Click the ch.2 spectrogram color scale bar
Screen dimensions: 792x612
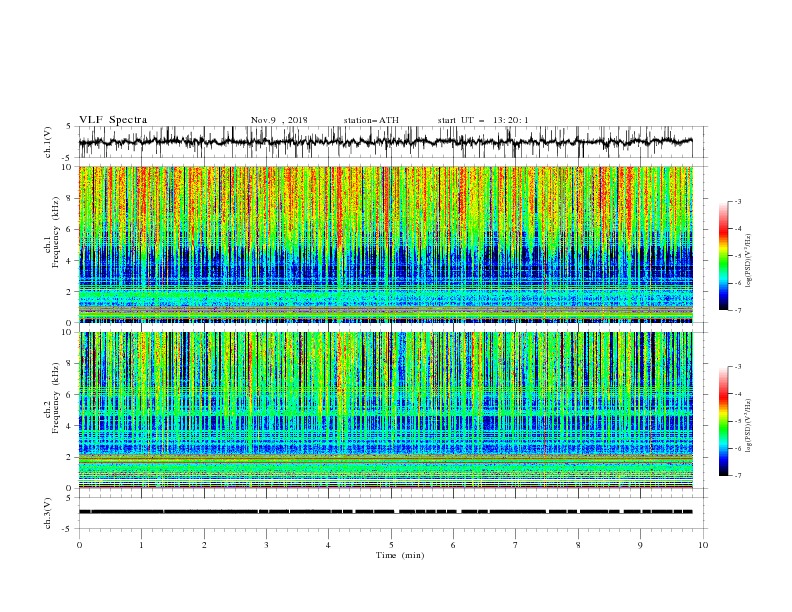click(724, 421)
